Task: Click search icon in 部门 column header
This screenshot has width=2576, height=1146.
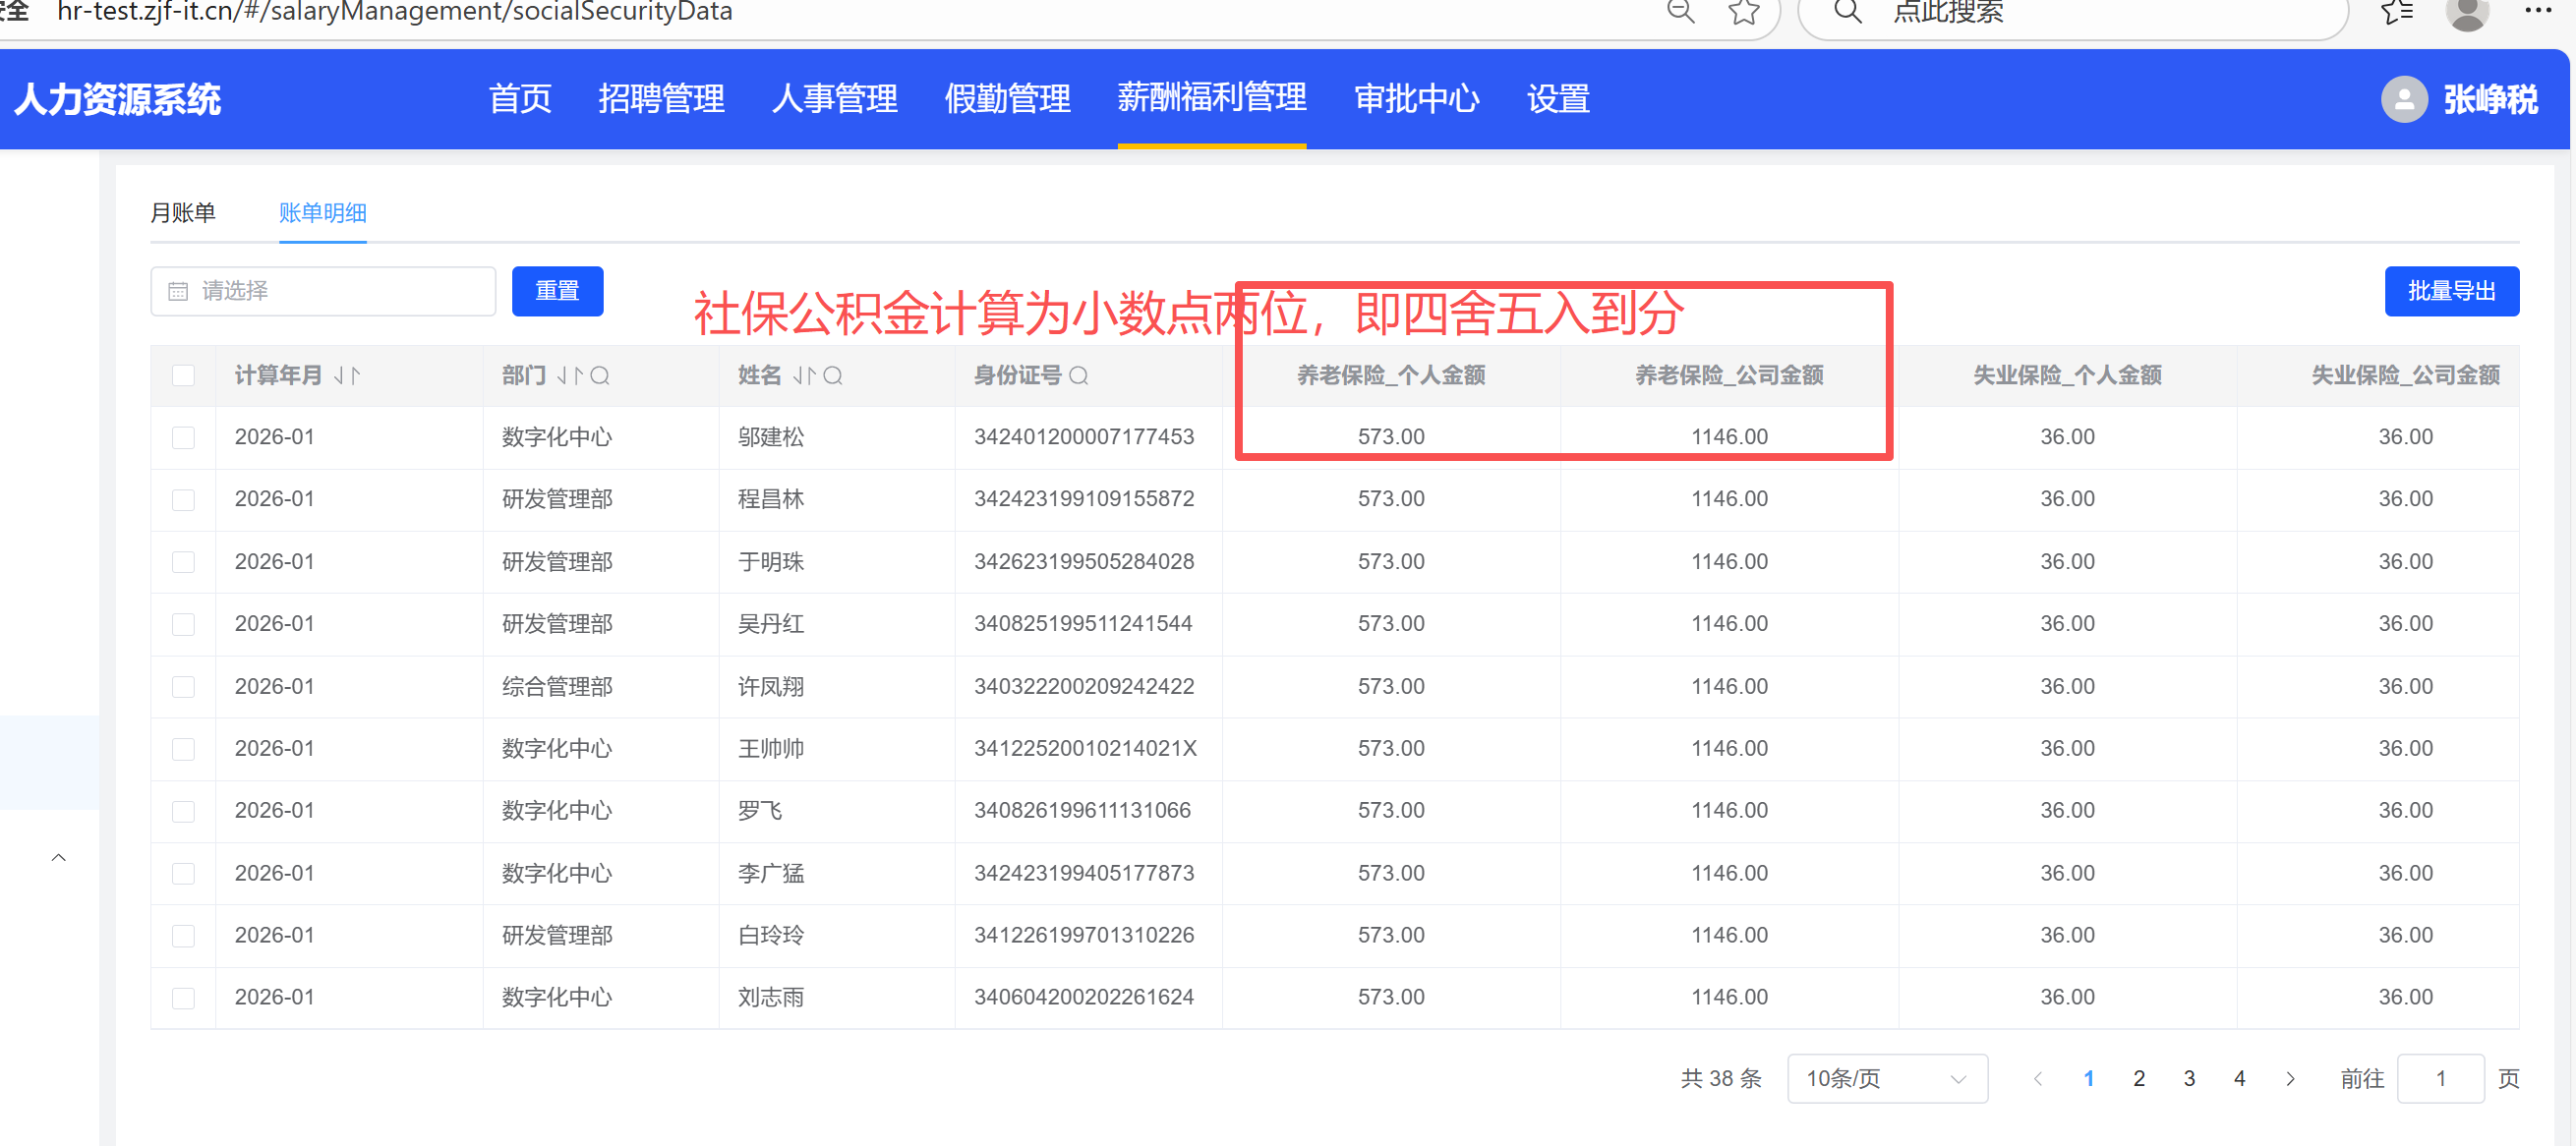Action: tap(600, 375)
